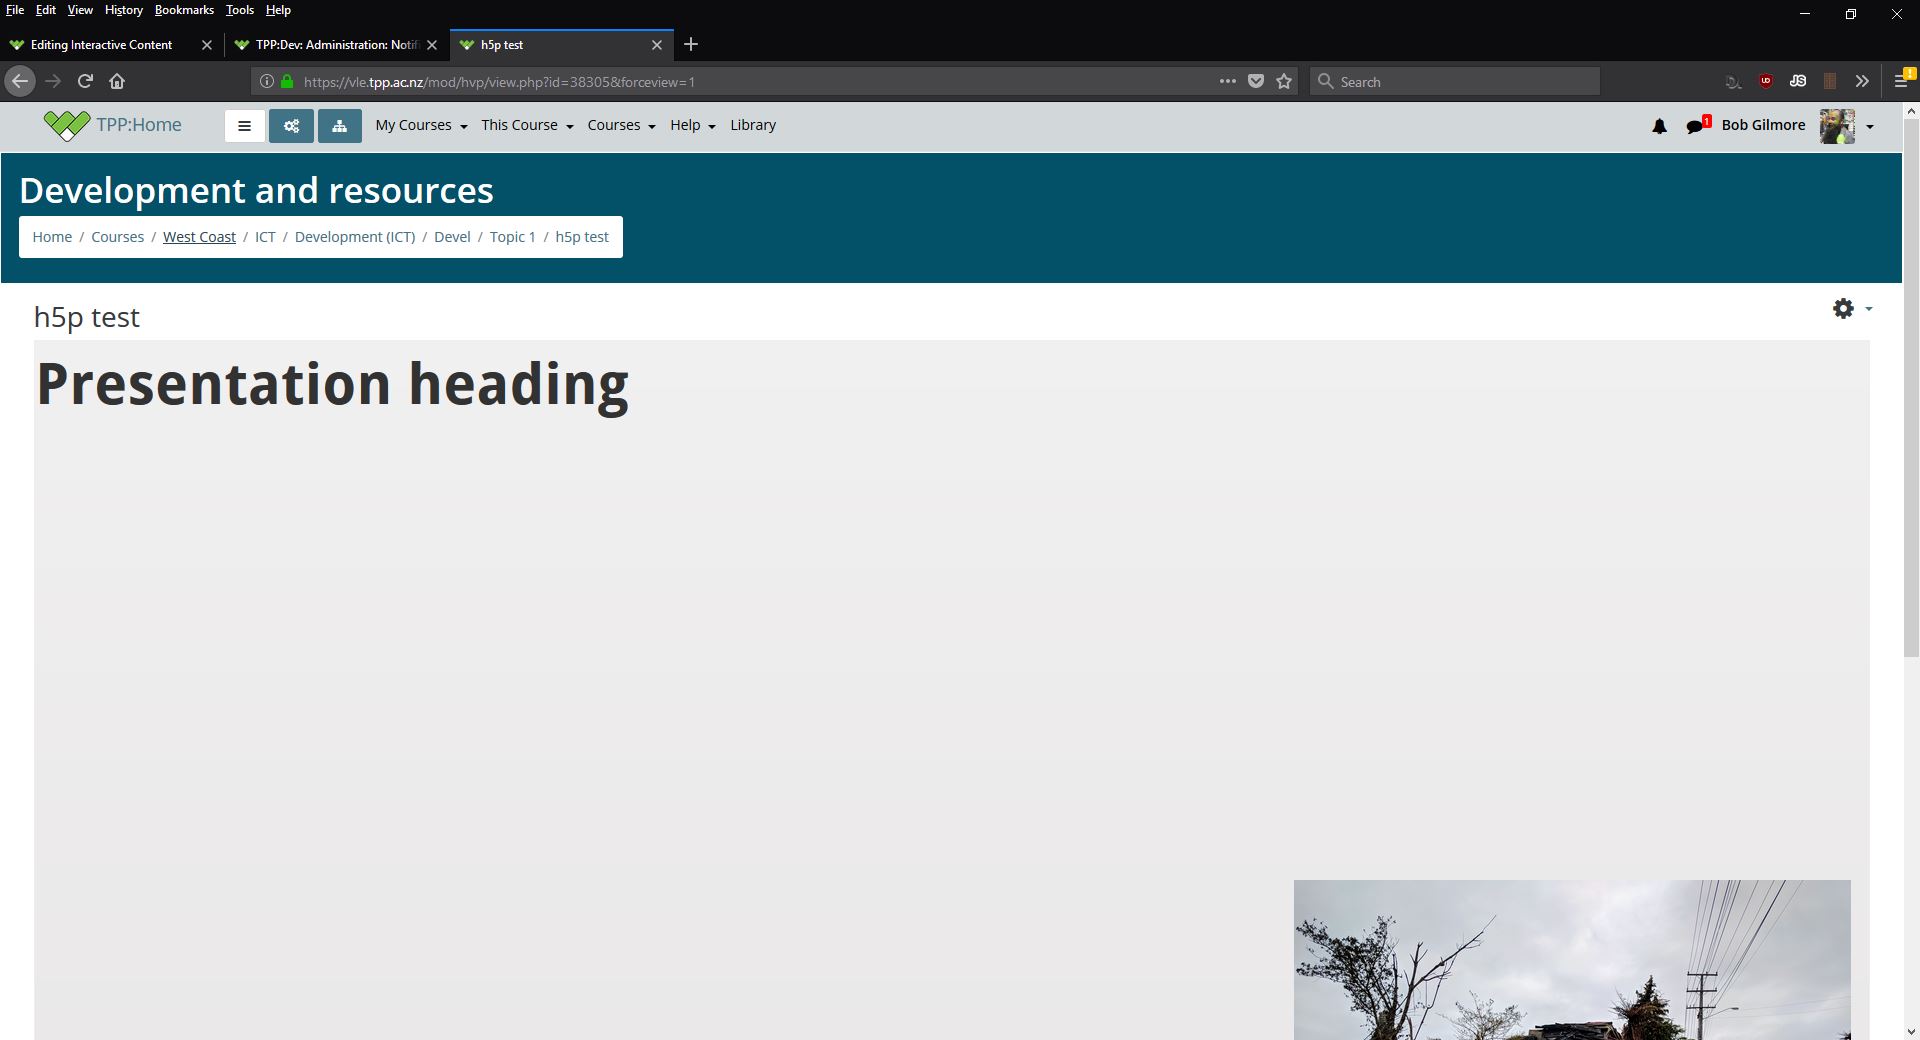Screen dimensions: 1920x1040
Task: Show site information icon
Action: pos(267,81)
